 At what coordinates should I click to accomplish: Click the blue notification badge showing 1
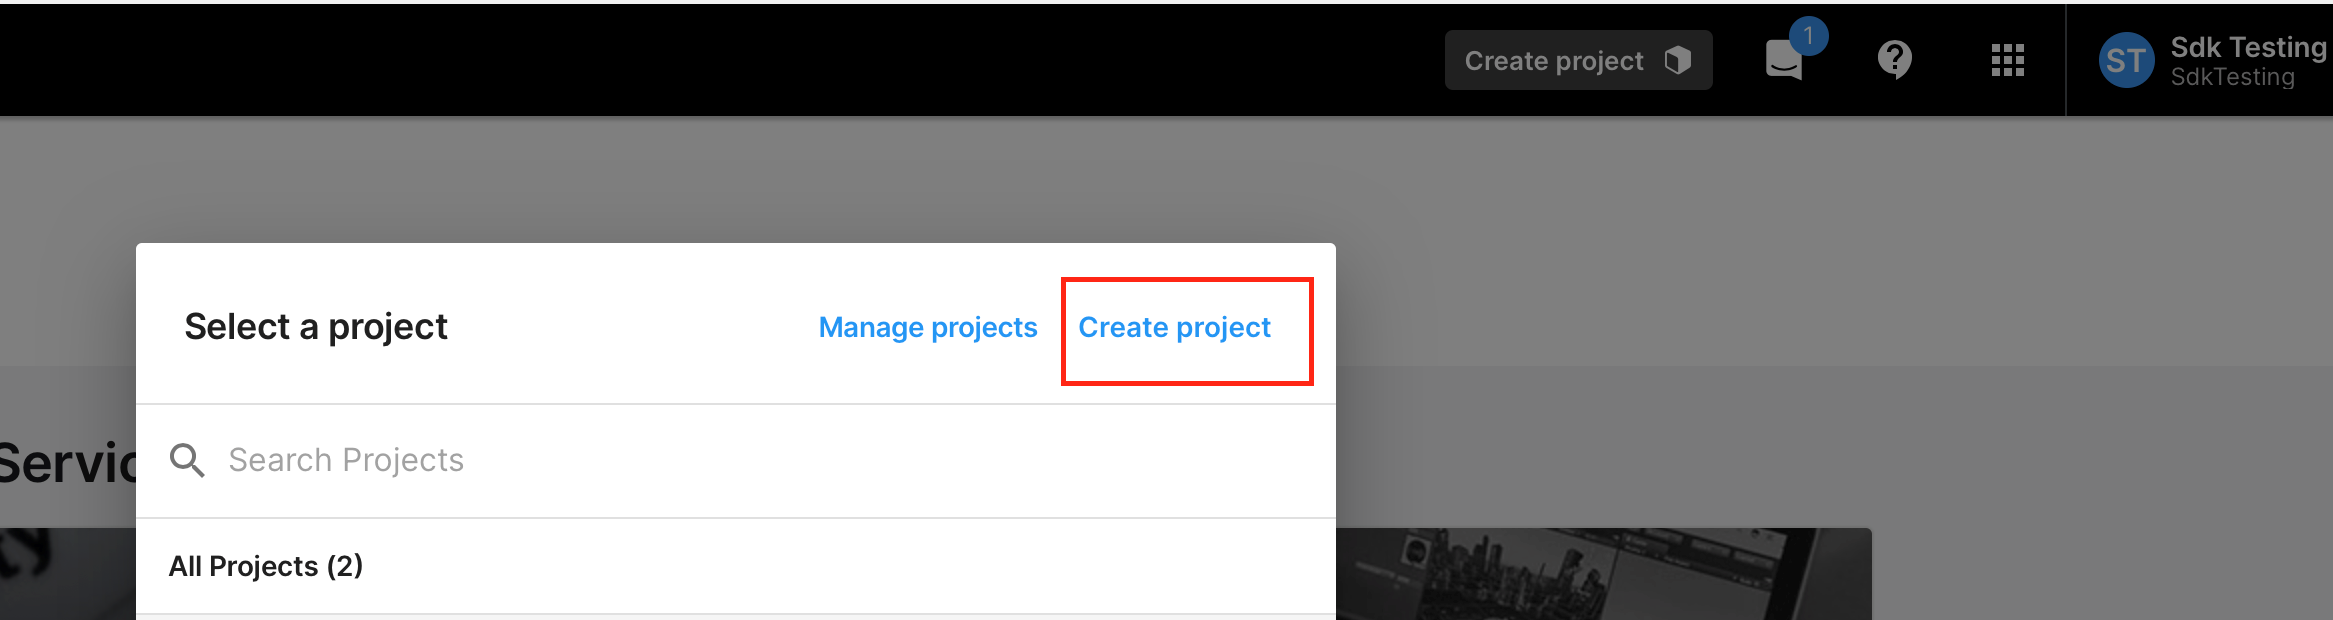(1808, 36)
